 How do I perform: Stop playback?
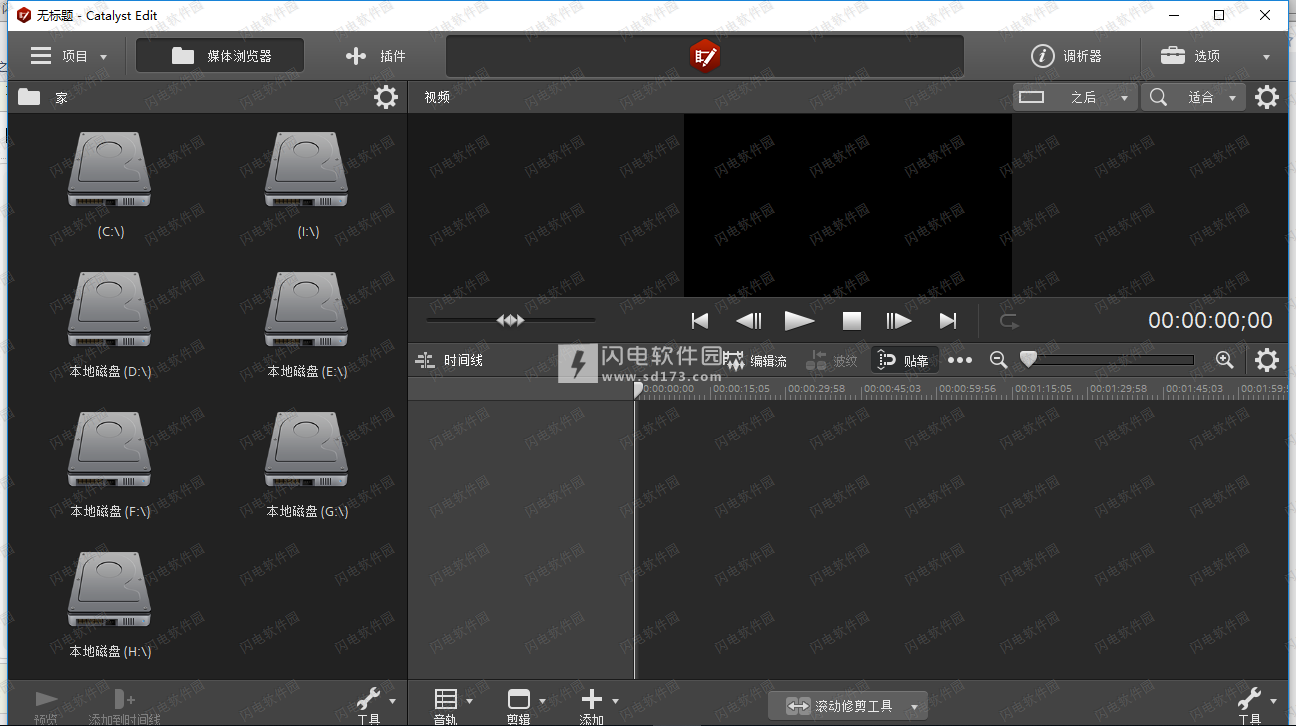(x=851, y=320)
